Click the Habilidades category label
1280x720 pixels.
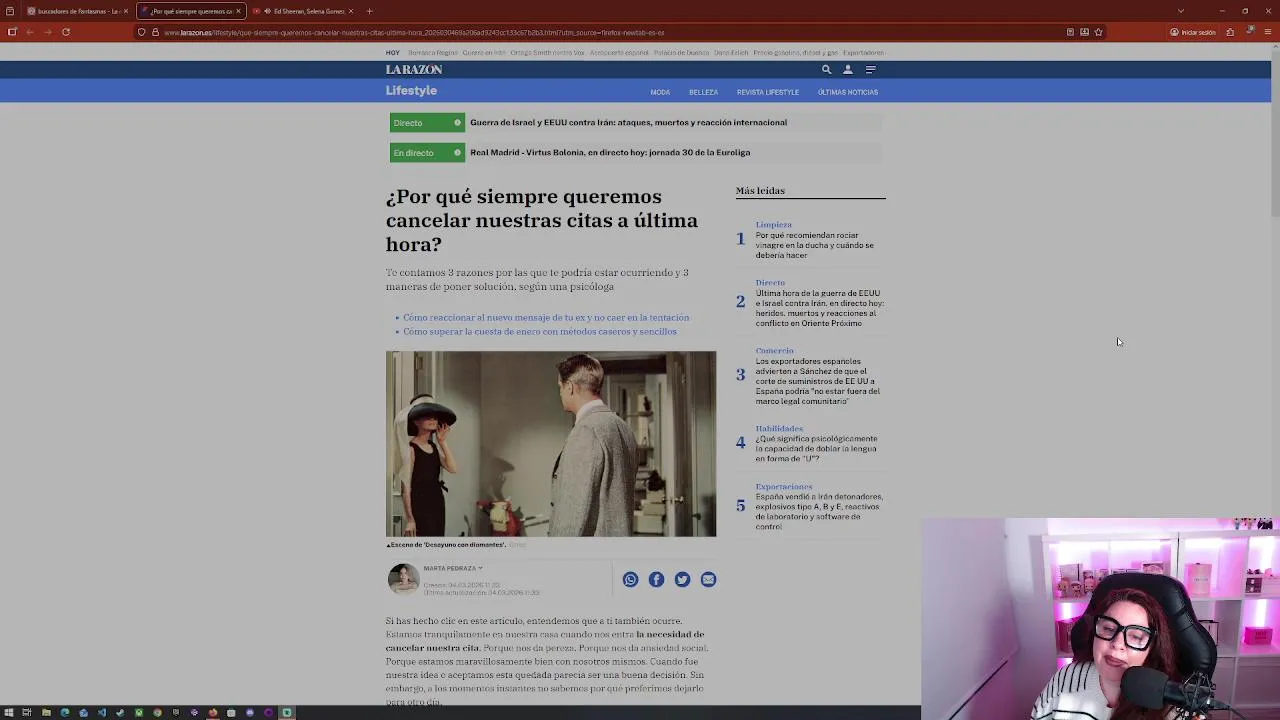click(x=779, y=428)
